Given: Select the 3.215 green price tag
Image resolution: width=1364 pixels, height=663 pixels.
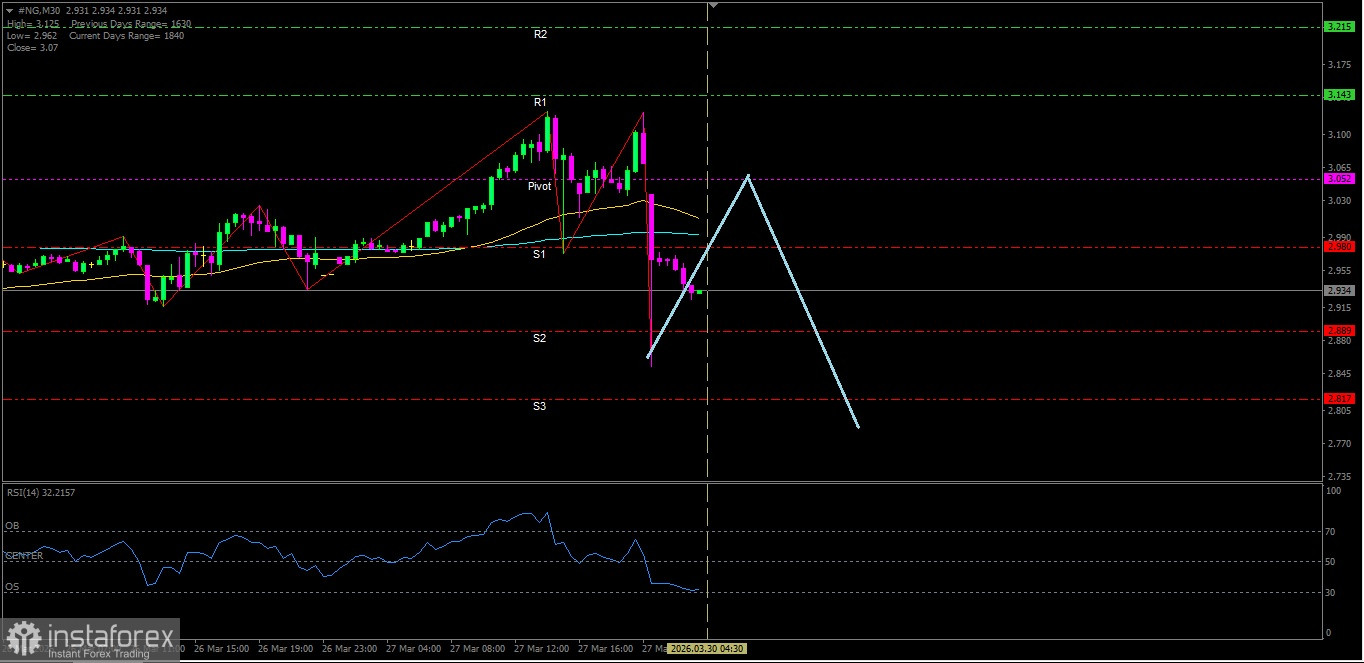Looking at the screenshot, I should tap(1338, 27).
